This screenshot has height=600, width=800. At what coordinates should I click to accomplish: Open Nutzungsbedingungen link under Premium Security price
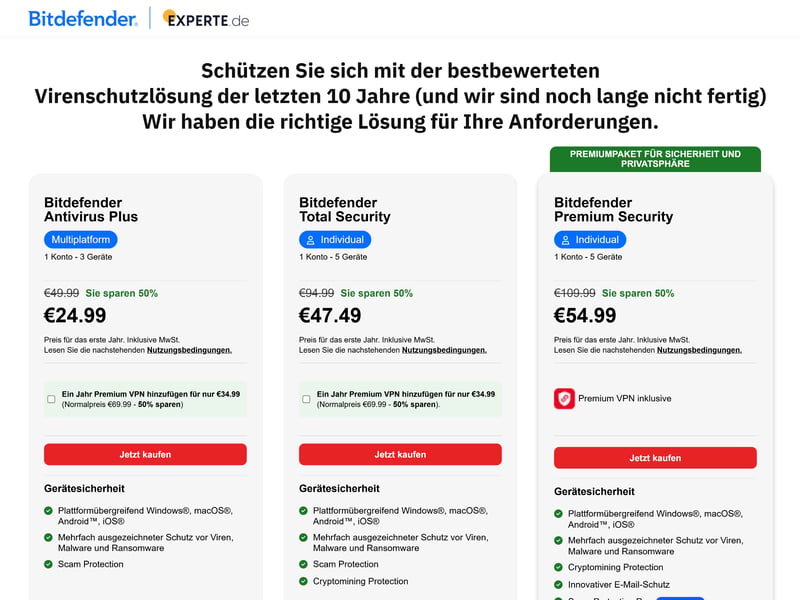[x=699, y=350]
